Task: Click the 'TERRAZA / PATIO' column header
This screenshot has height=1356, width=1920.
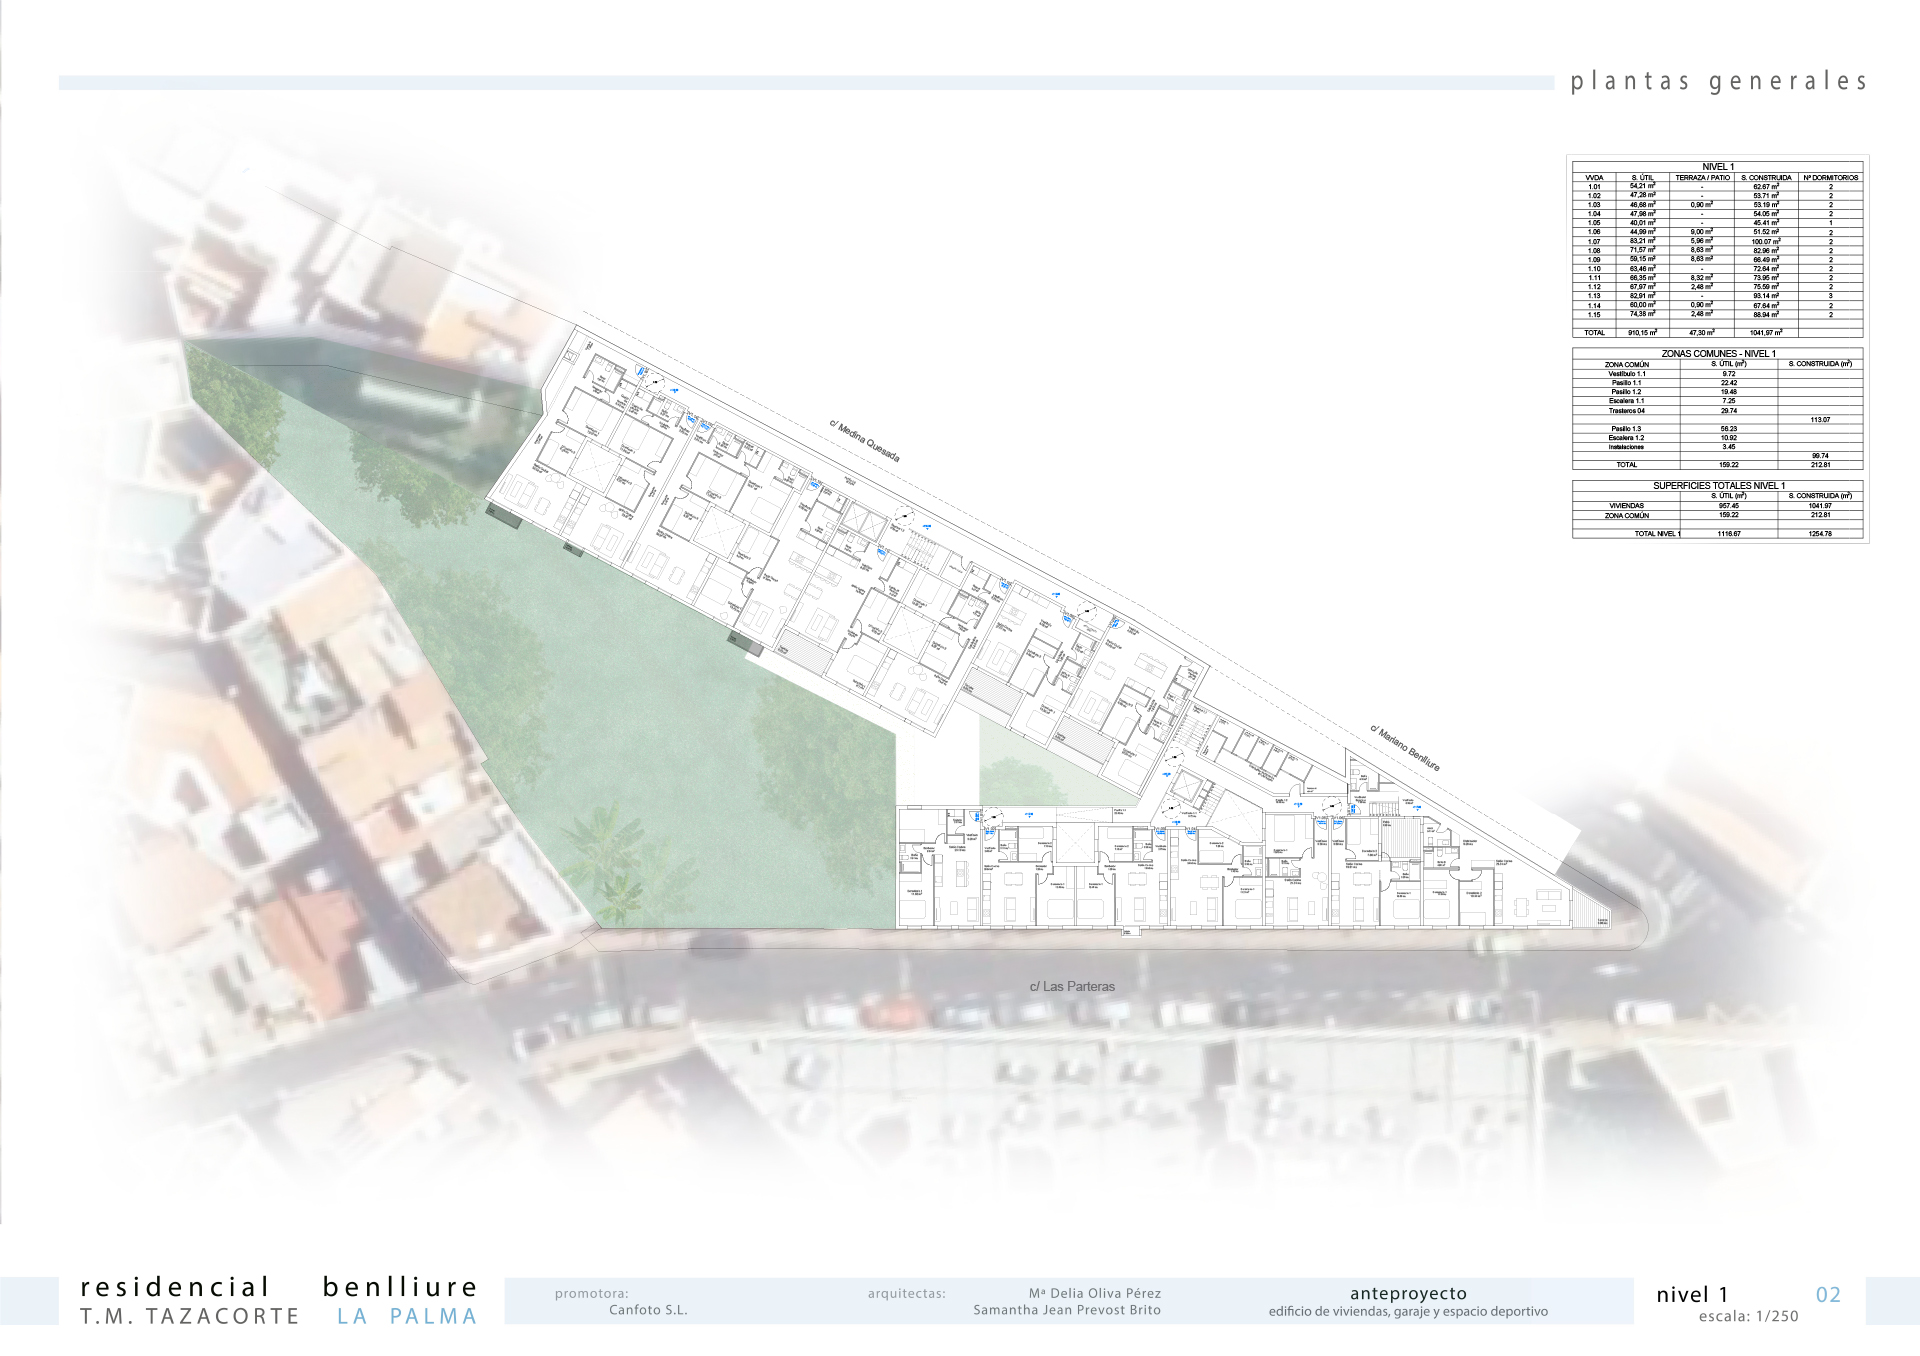Action: [1703, 178]
